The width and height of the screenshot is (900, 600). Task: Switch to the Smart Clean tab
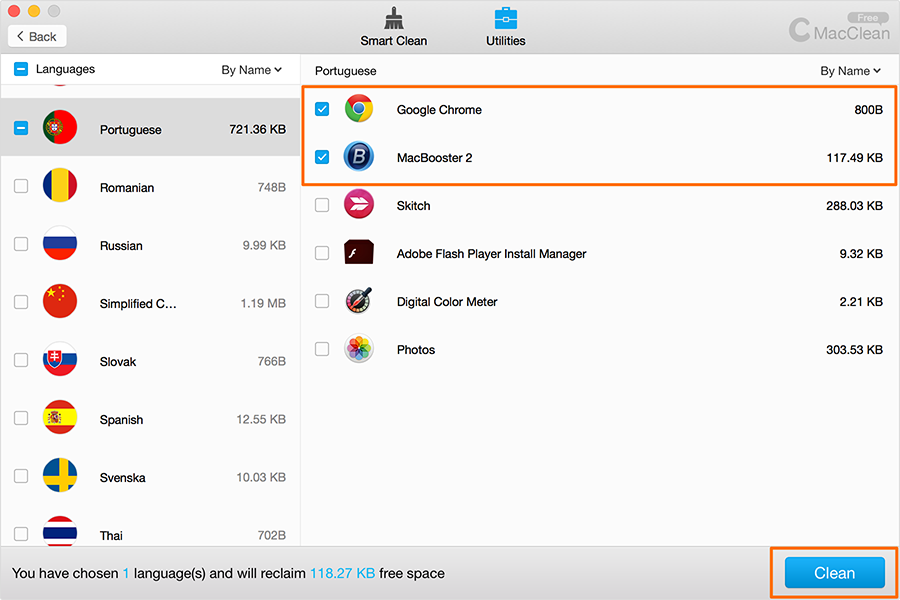(x=394, y=28)
